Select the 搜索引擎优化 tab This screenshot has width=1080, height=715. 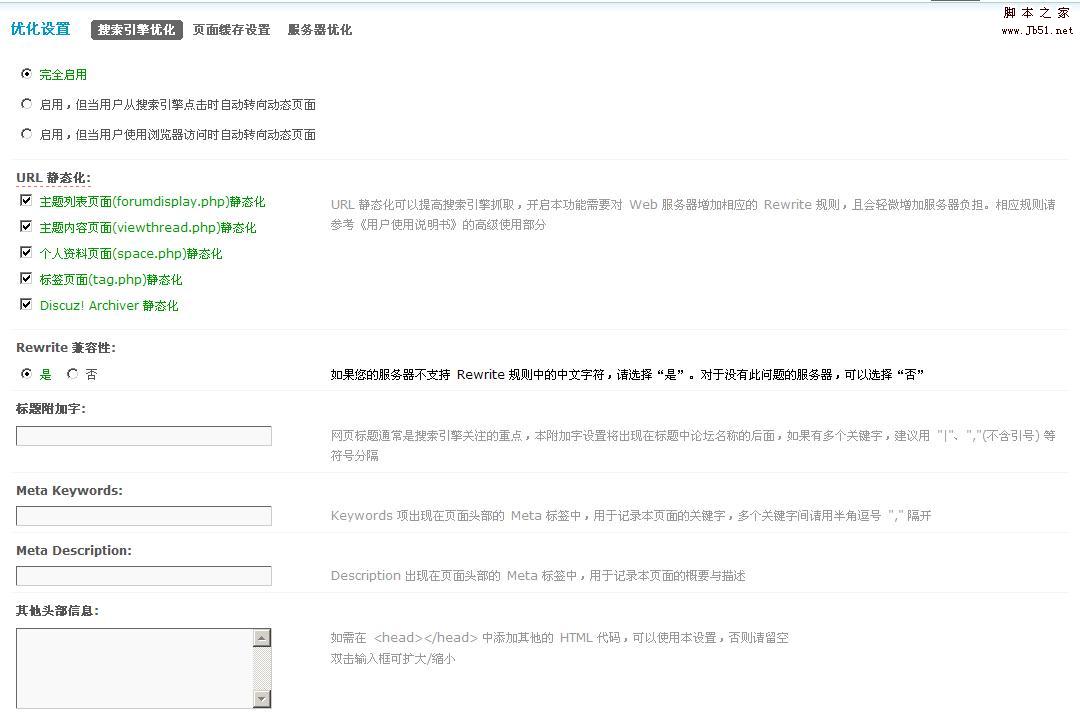136,30
